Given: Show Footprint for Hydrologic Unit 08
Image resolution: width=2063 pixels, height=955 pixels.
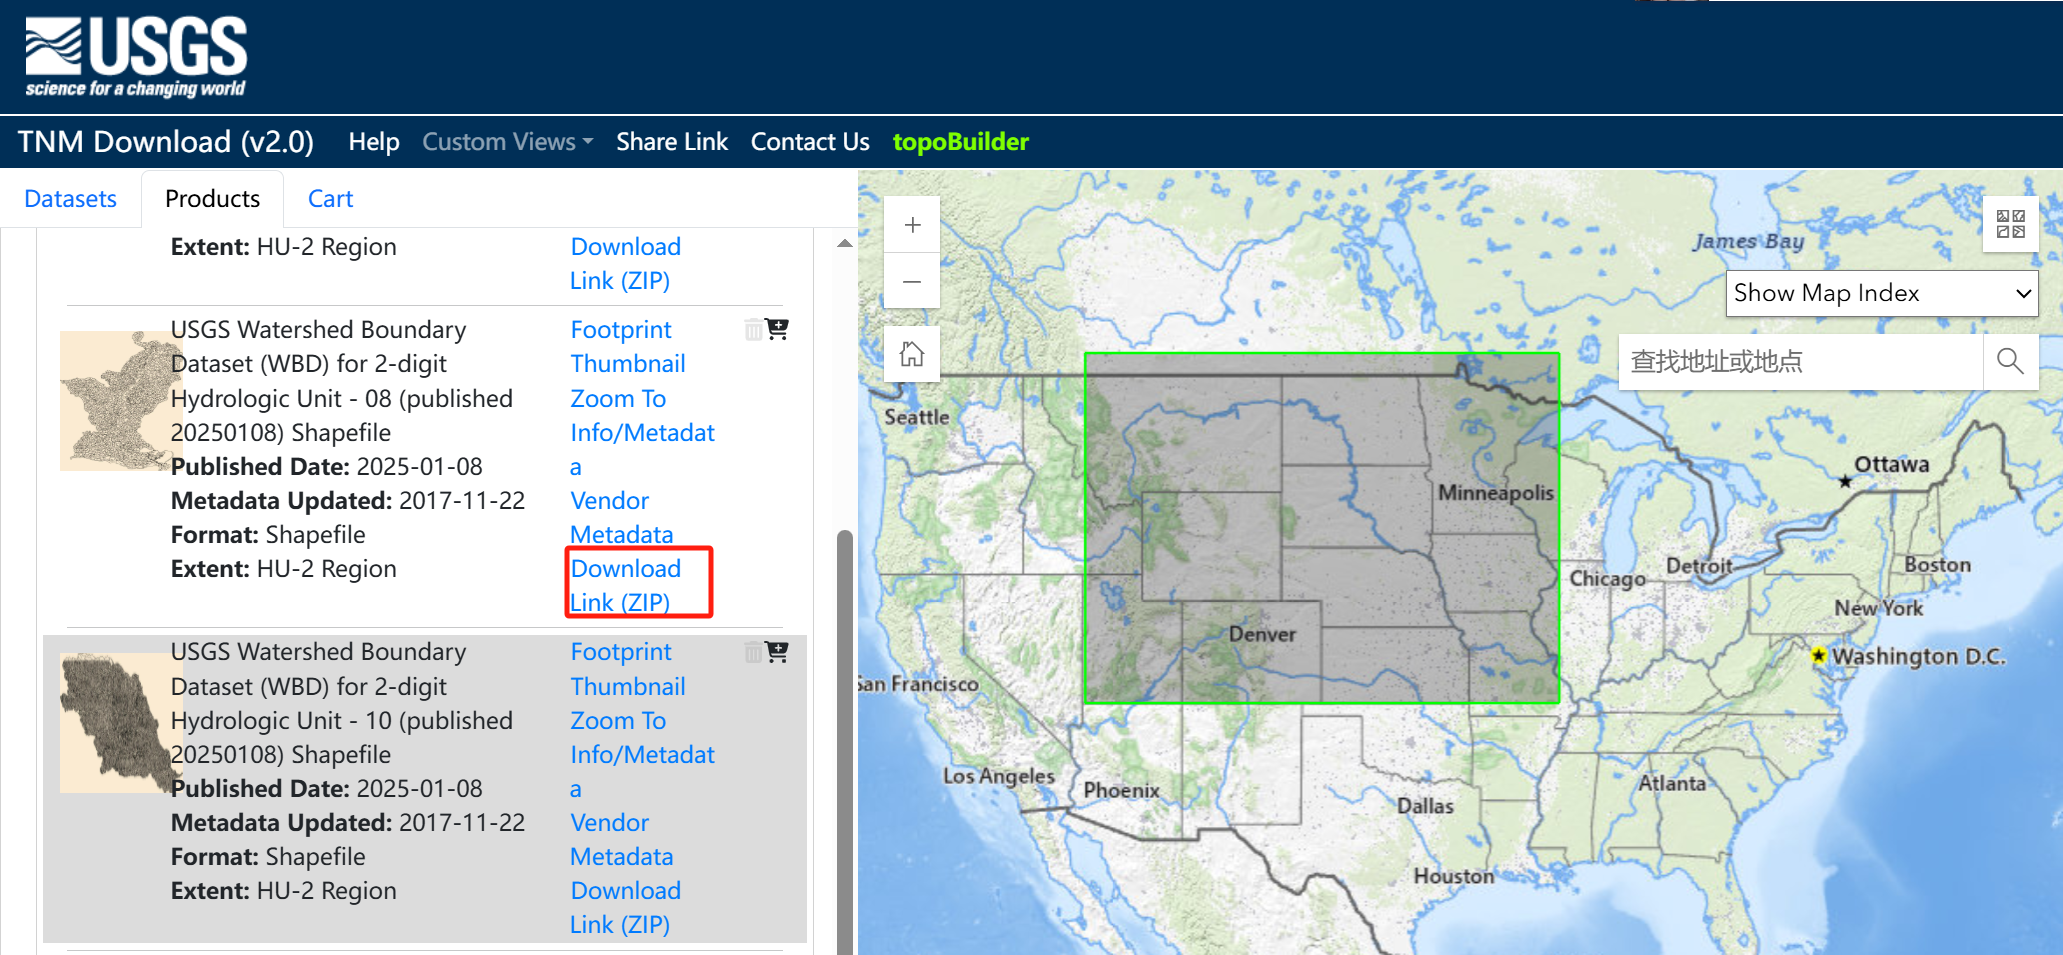Looking at the screenshot, I should point(621,330).
